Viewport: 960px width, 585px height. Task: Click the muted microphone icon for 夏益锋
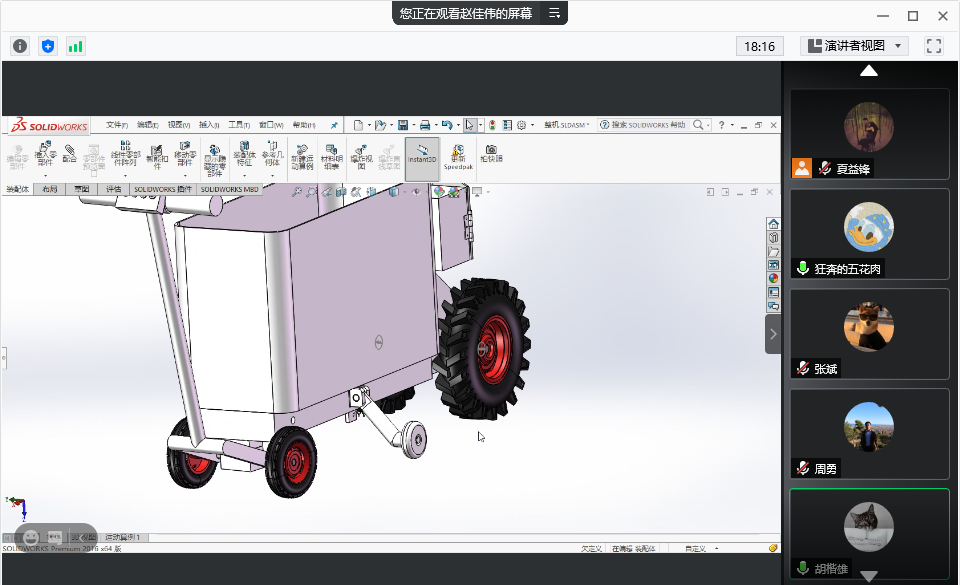click(825, 168)
